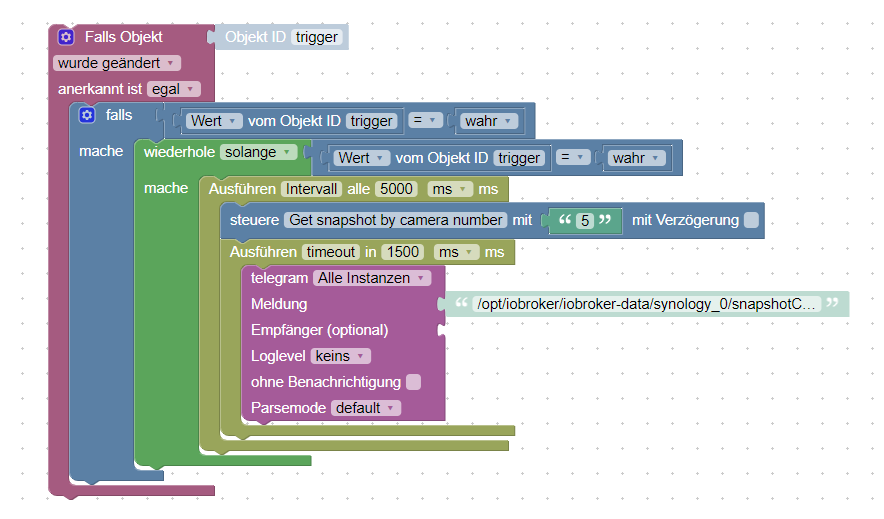Open ms unit dropdown of timeout block
884x519 pixels.
click(x=456, y=252)
